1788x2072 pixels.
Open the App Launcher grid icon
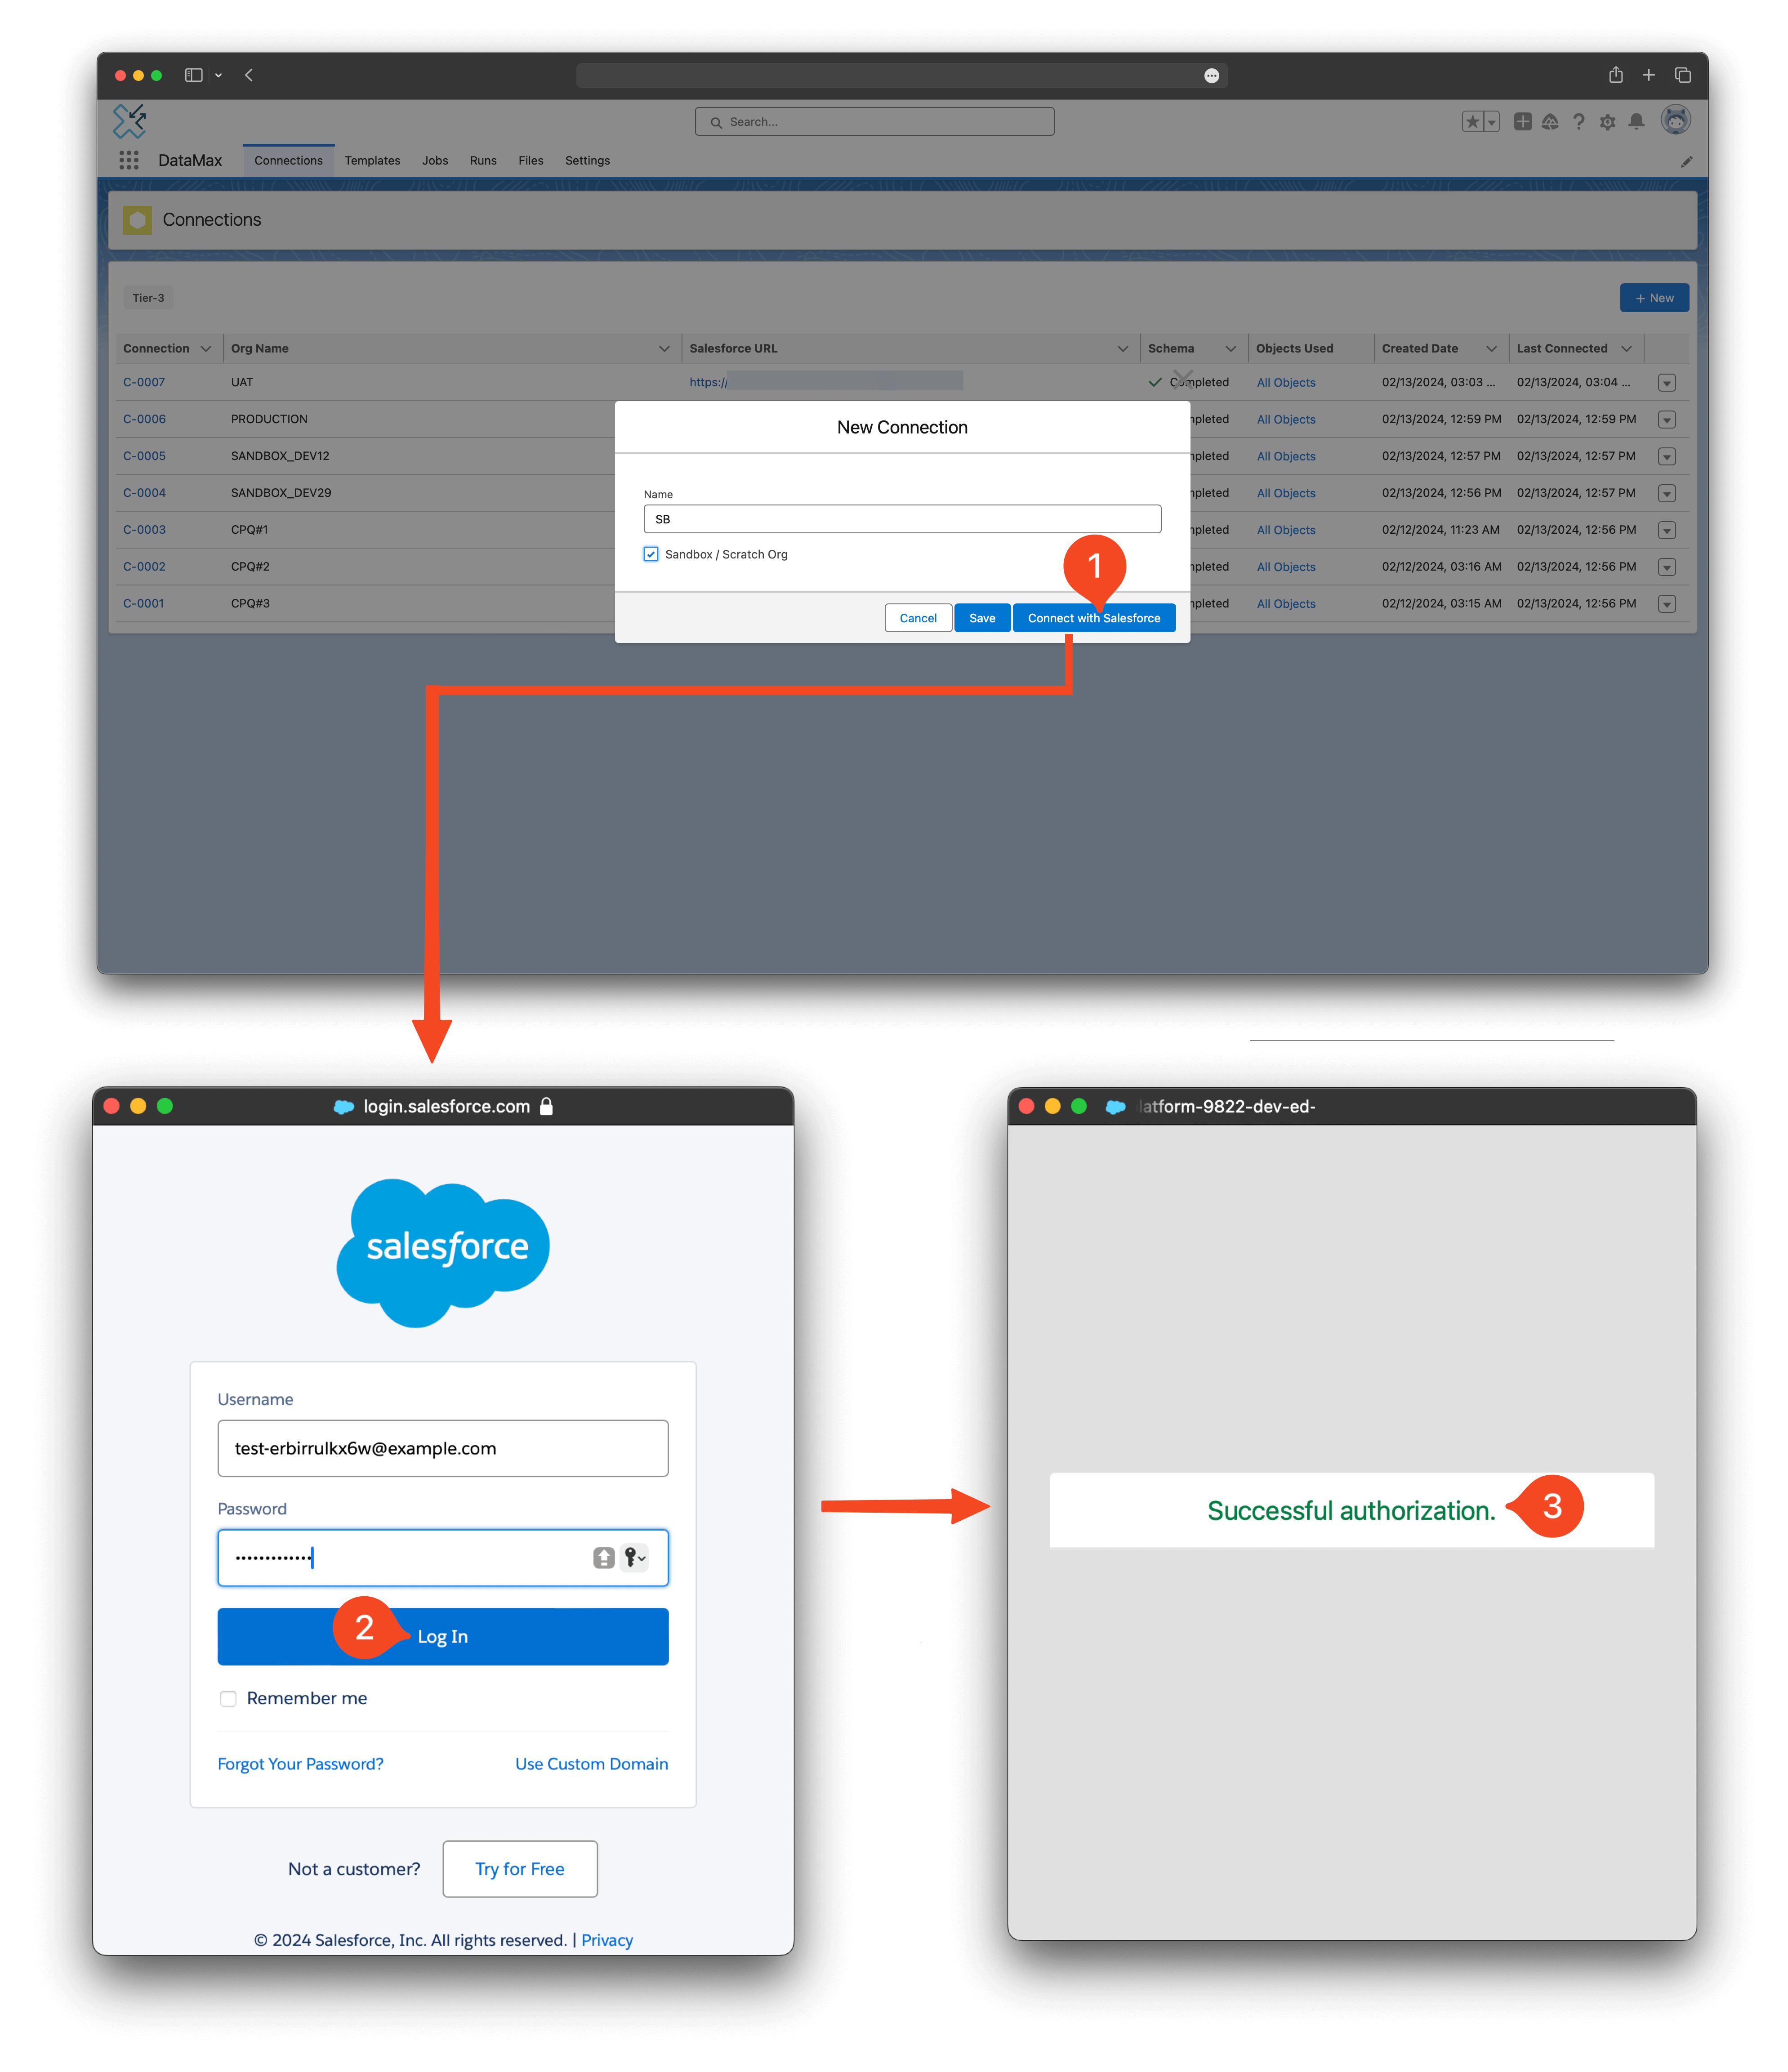[x=129, y=160]
